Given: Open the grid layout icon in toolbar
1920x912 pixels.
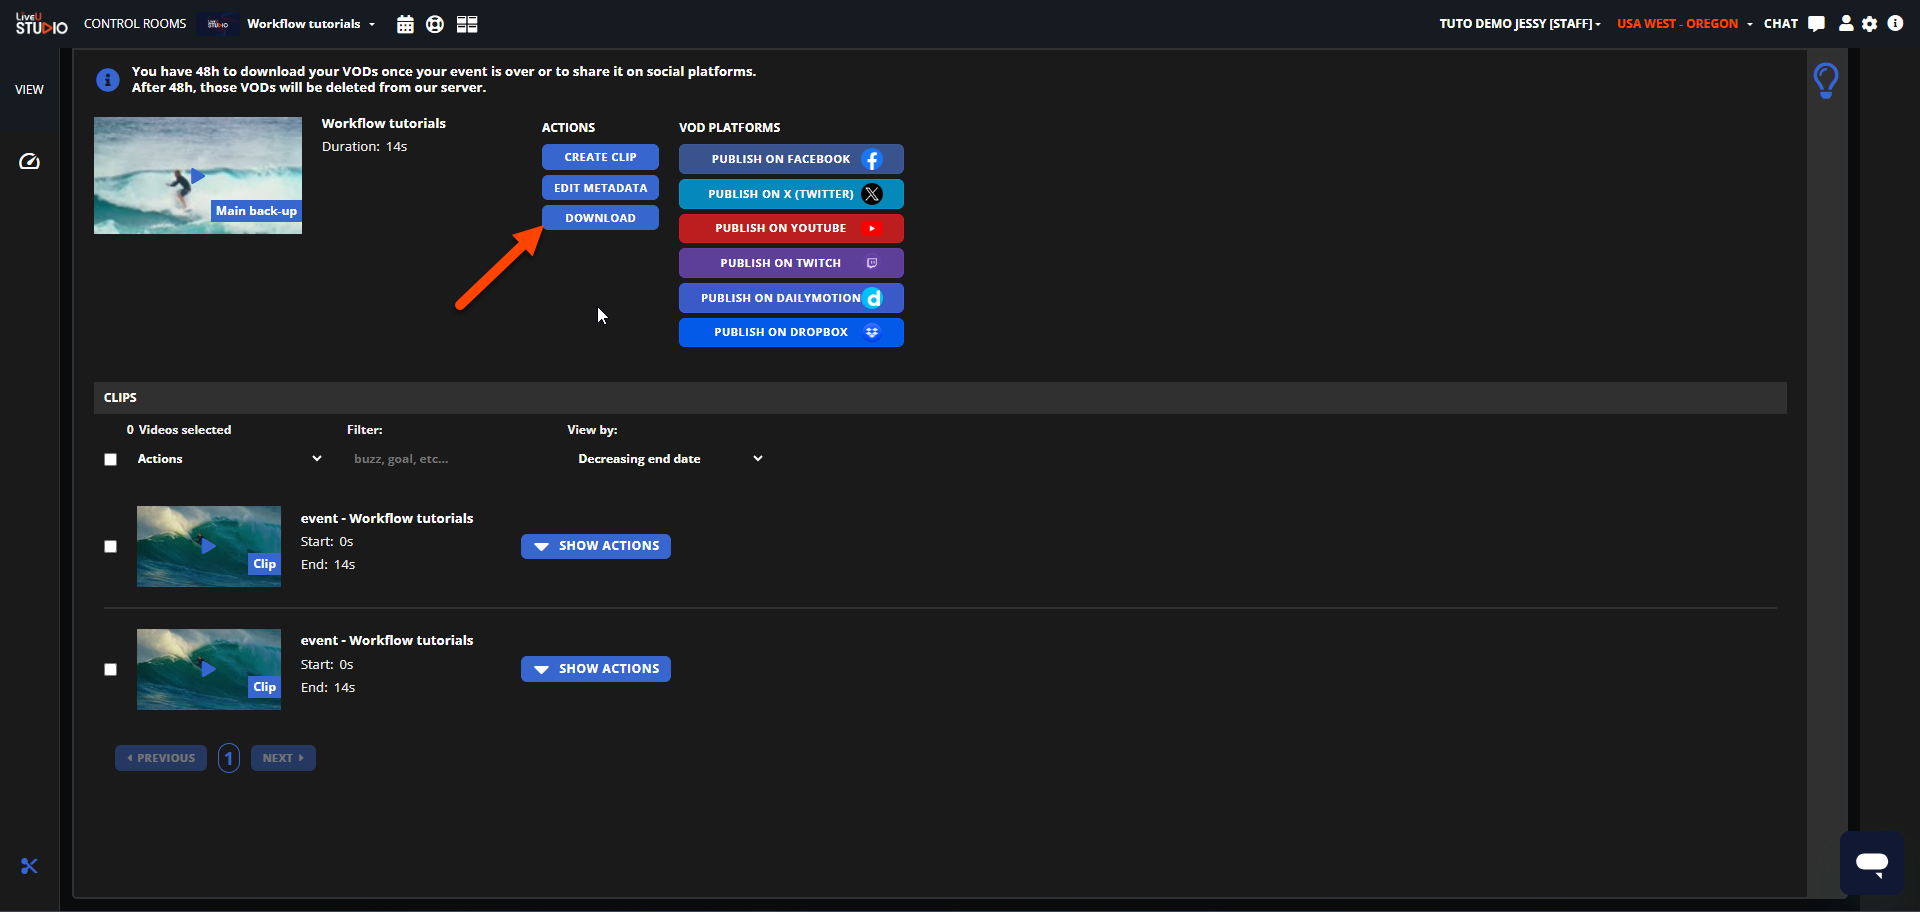Looking at the screenshot, I should [467, 24].
